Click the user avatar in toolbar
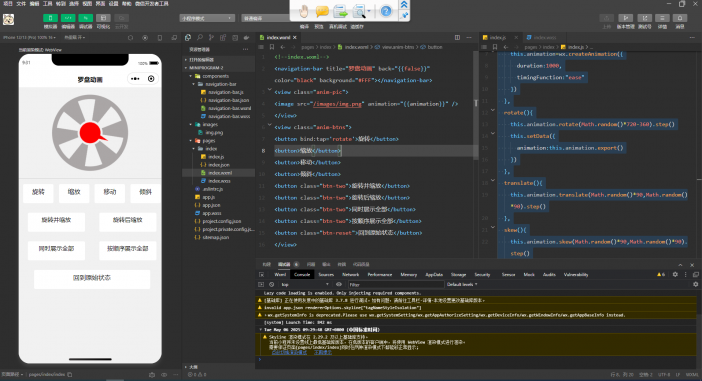 [x=9, y=19]
